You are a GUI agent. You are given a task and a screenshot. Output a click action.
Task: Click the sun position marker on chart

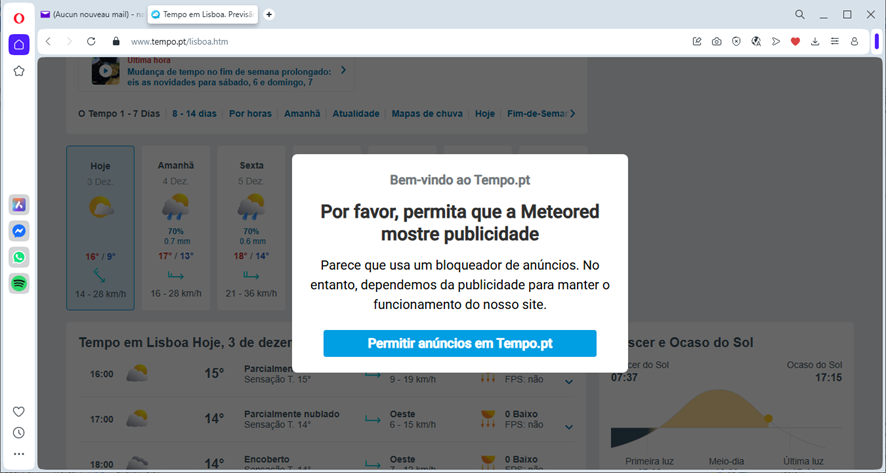click(x=768, y=419)
